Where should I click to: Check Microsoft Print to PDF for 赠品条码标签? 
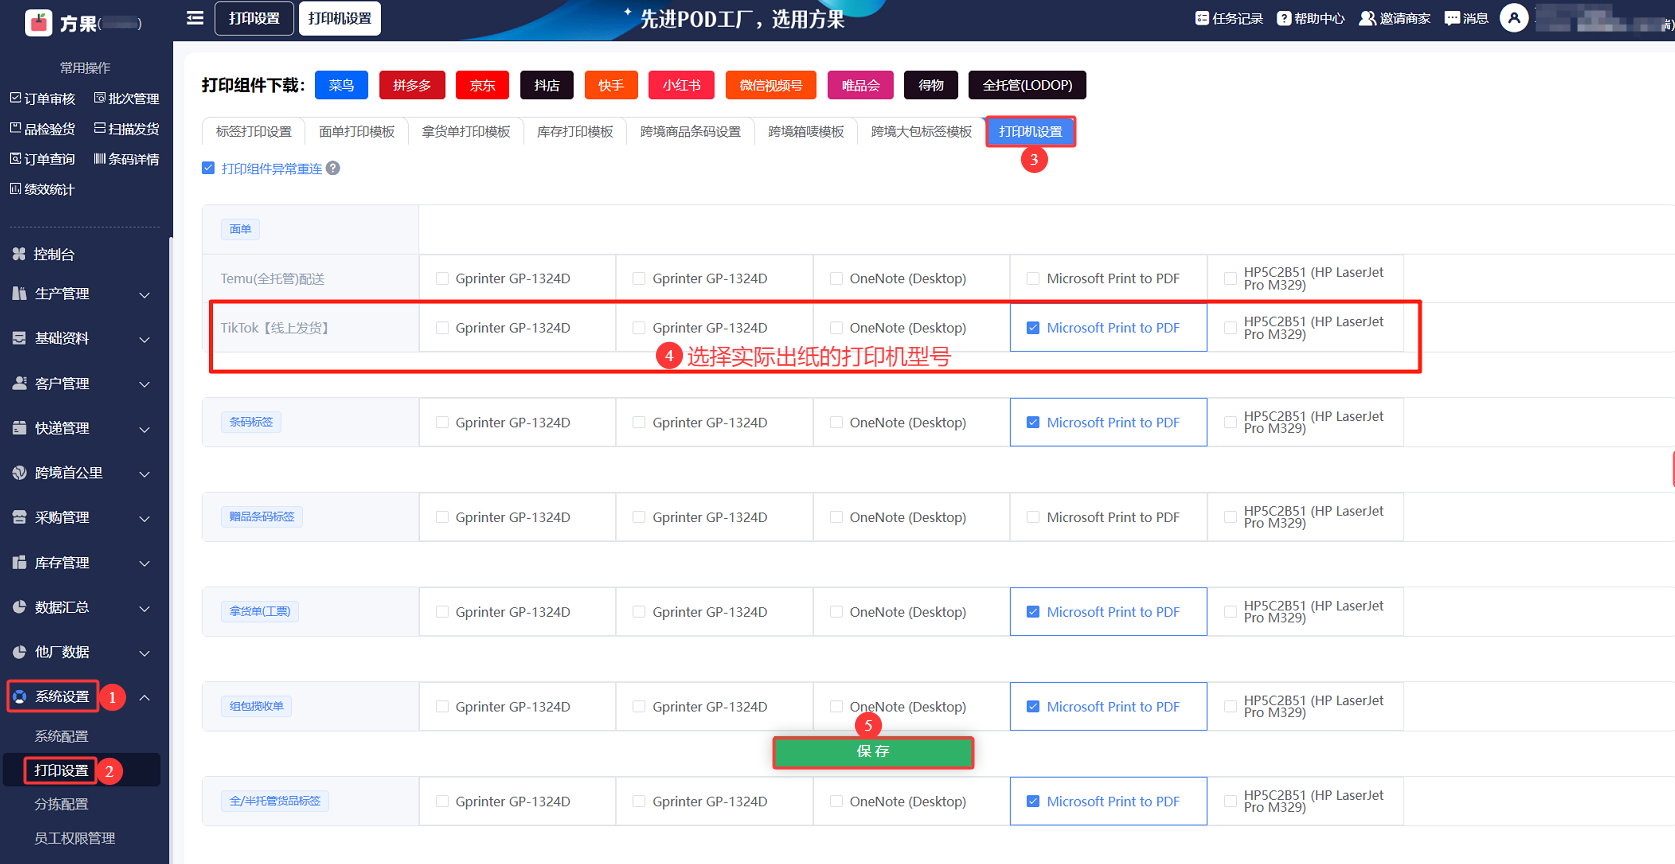point(1033,518)
